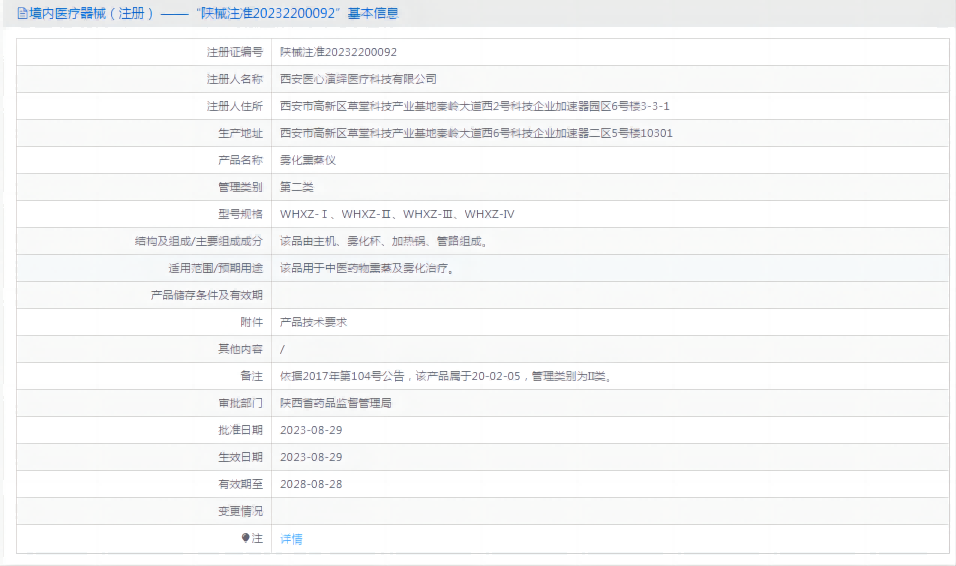
Task: Click the 生效日期 label
Action: 240,457
